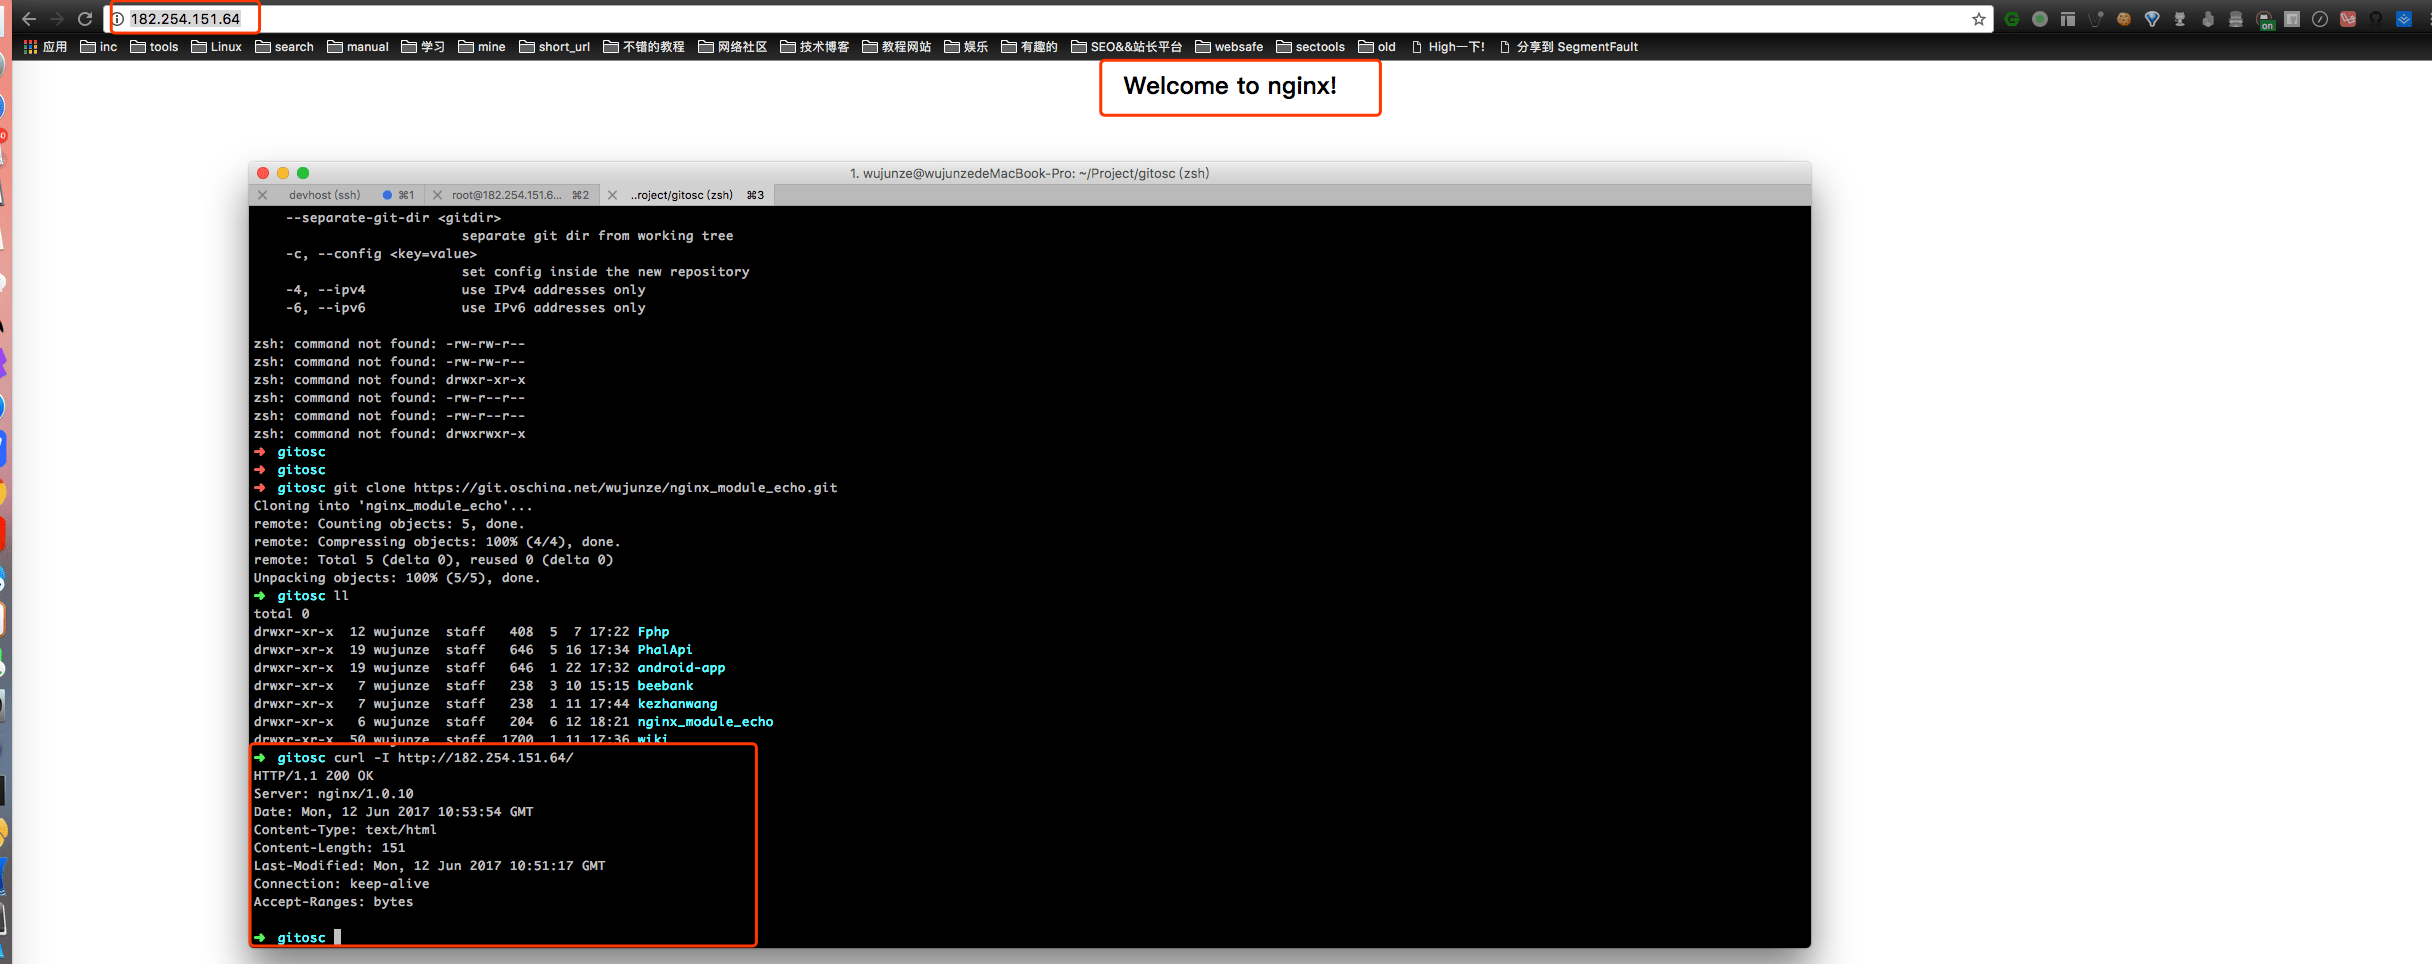2432x964 pixels.
Task: Click the Vue devtools extension icon
Action: [x=2096, y=19]
